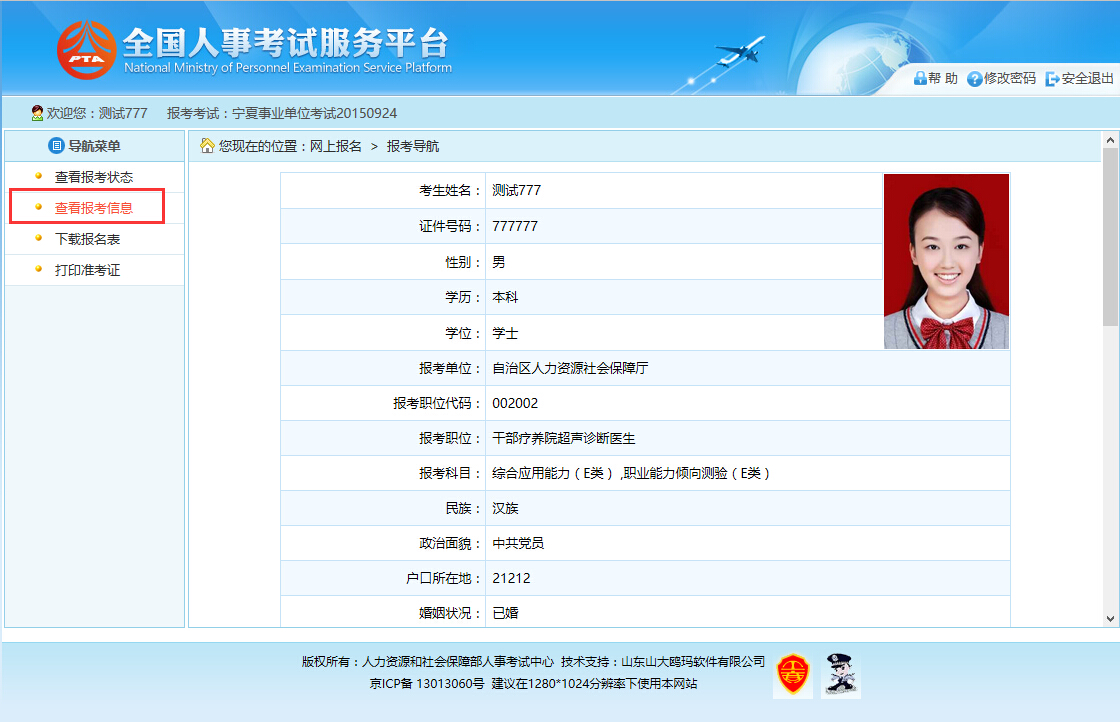Screen dimensions: 1120x722
Task: Click the 户口所在地 value 21212
Action: coord(511,578)
